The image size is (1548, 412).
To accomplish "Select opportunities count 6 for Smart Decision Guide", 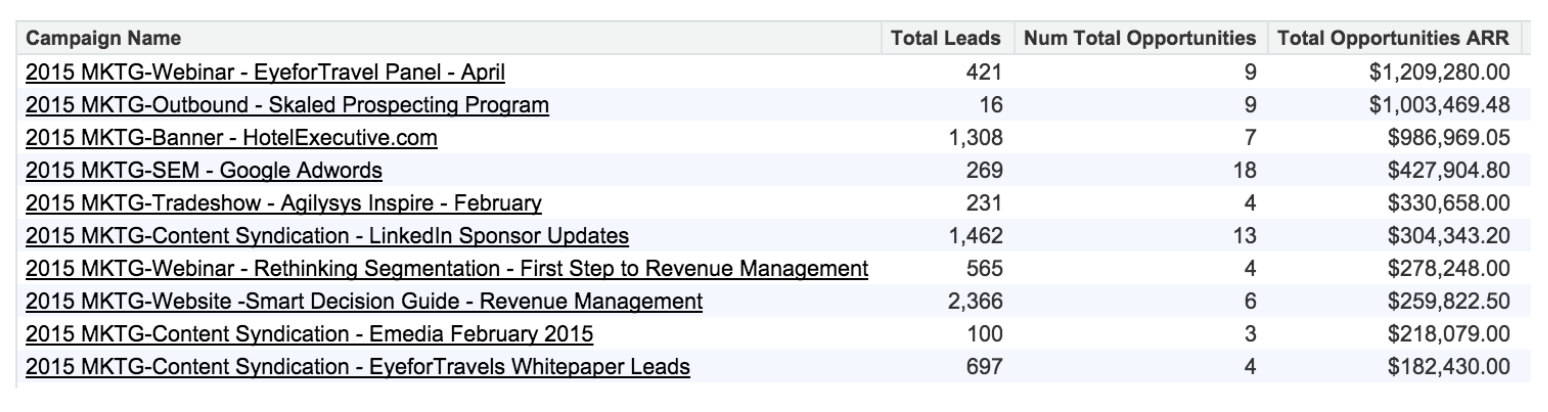I will (x=1251, y=302).
